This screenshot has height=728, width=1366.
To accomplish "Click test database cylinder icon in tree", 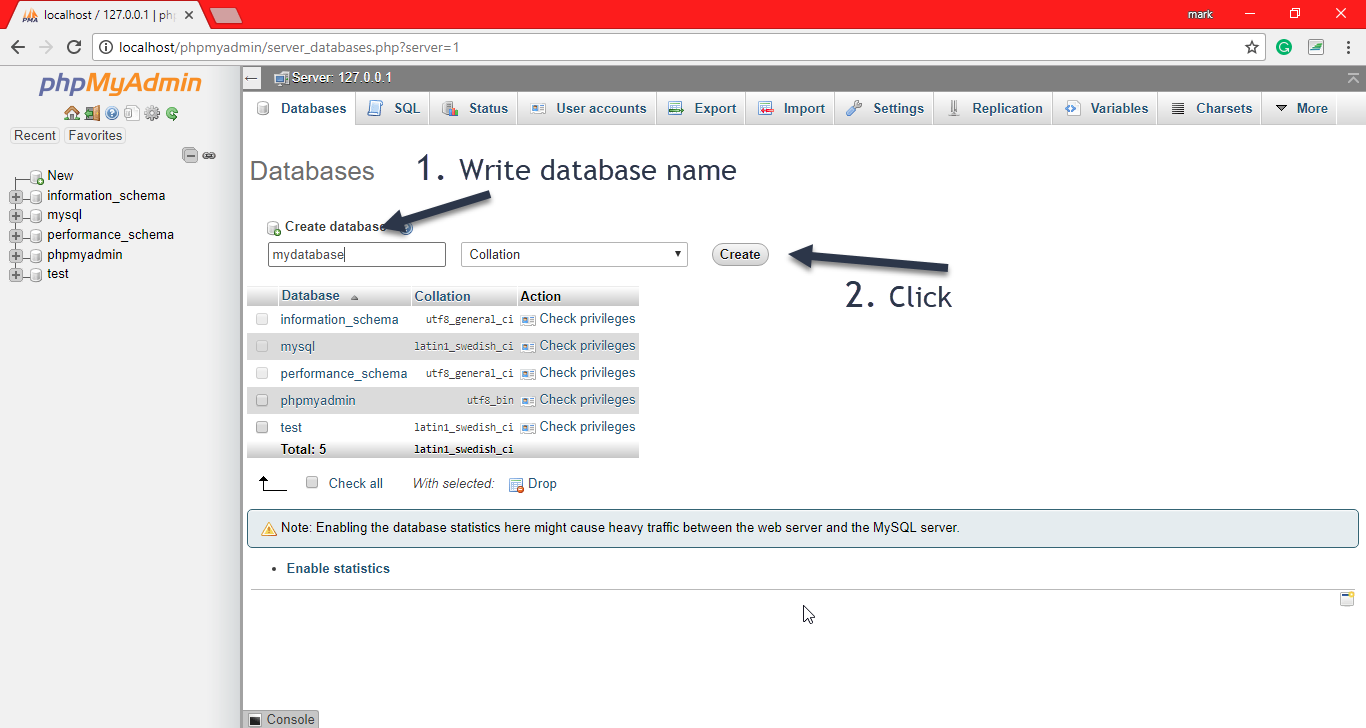I will (x=36, y=274).
